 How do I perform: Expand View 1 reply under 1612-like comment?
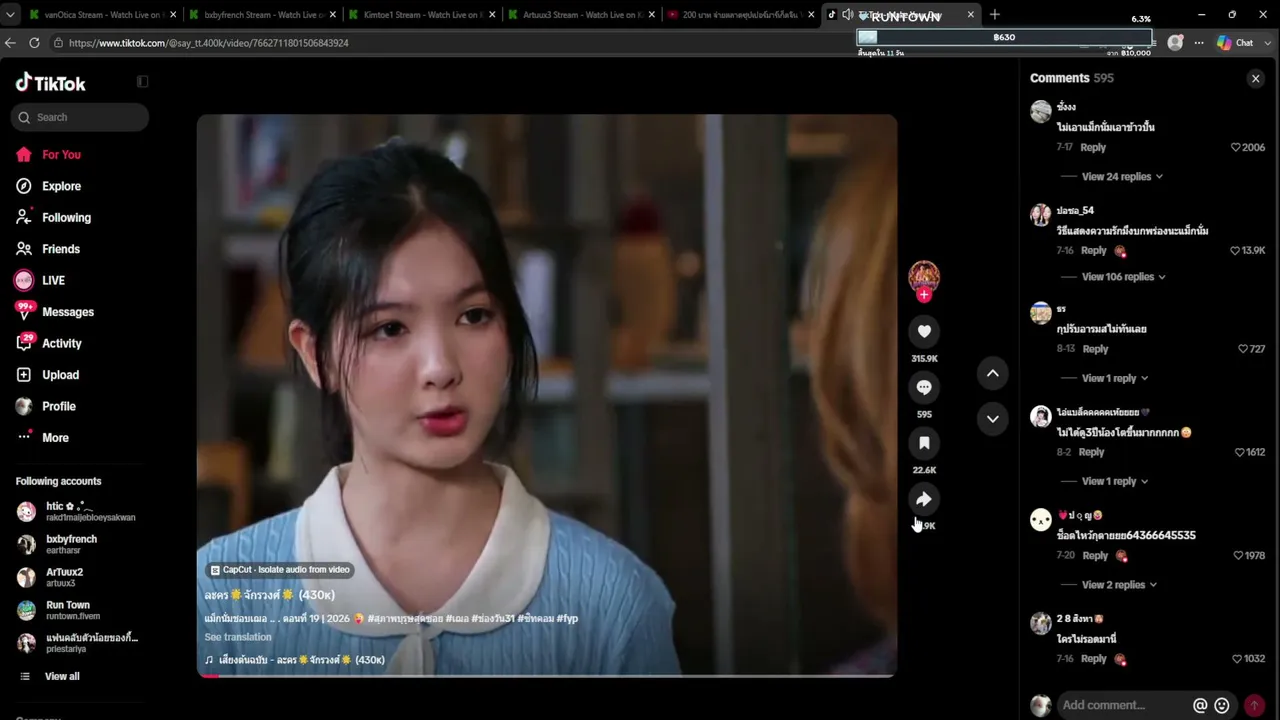[x=1115, y=482]
